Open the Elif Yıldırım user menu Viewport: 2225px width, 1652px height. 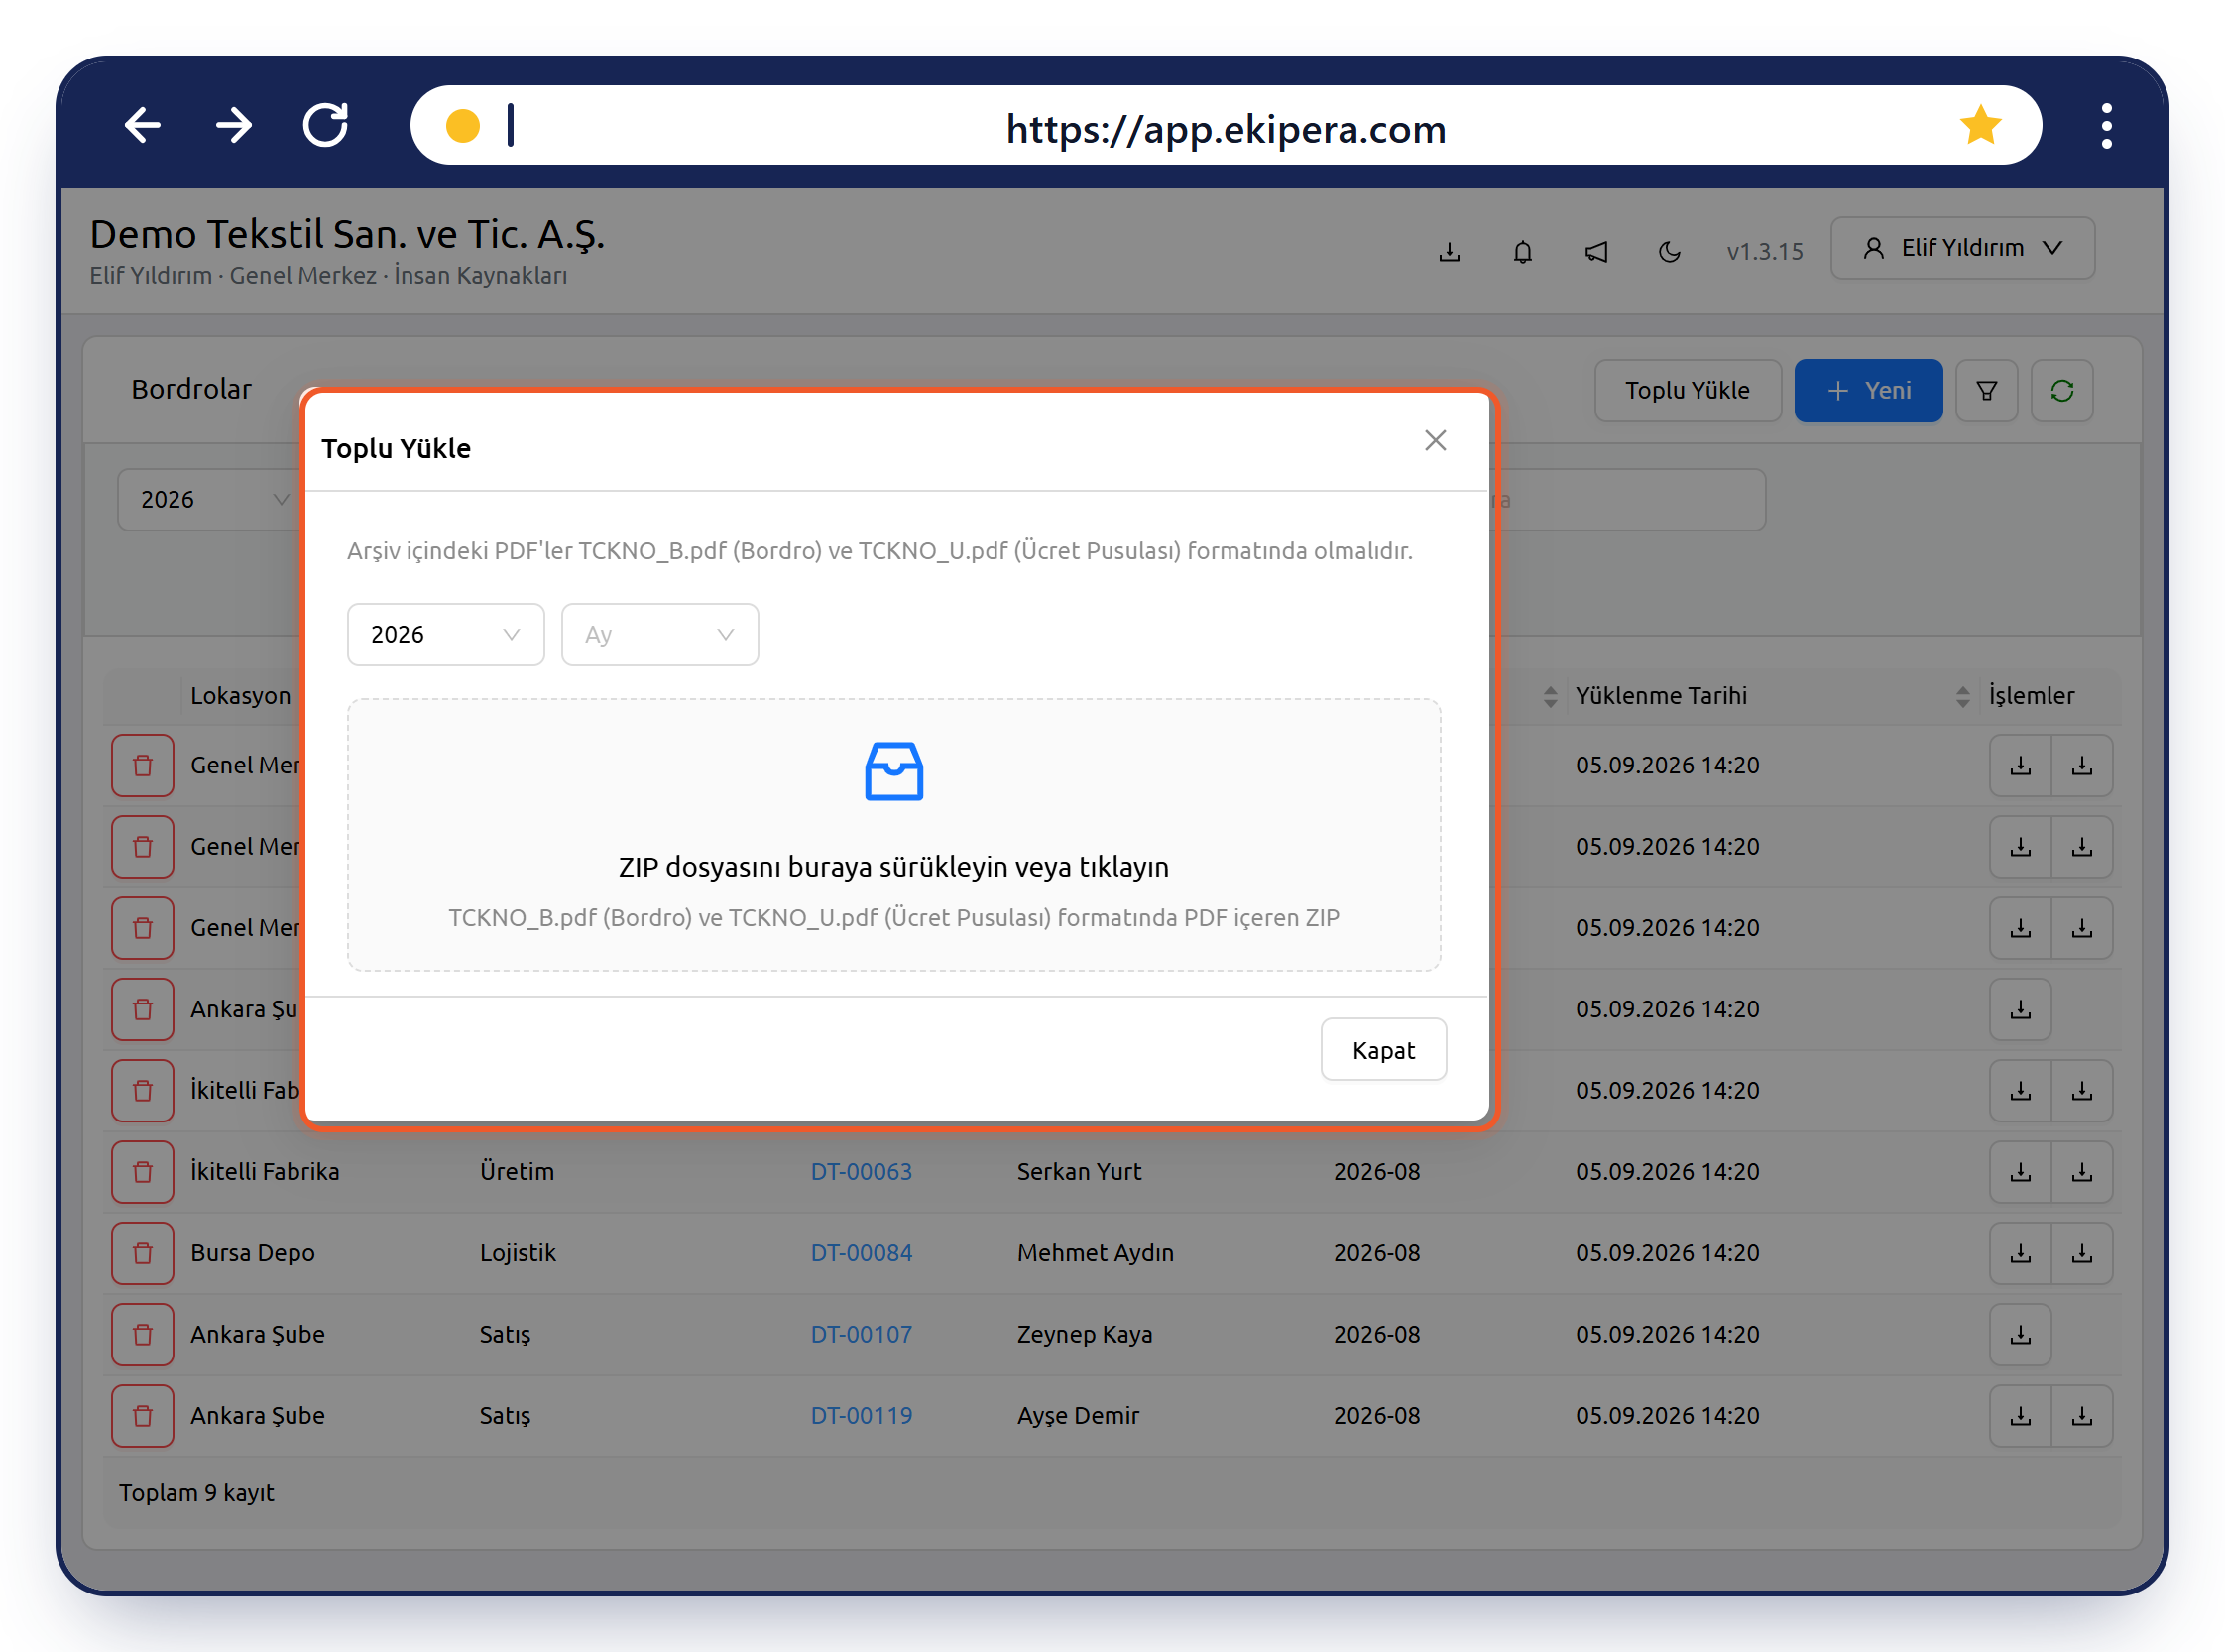point(1962,248)
